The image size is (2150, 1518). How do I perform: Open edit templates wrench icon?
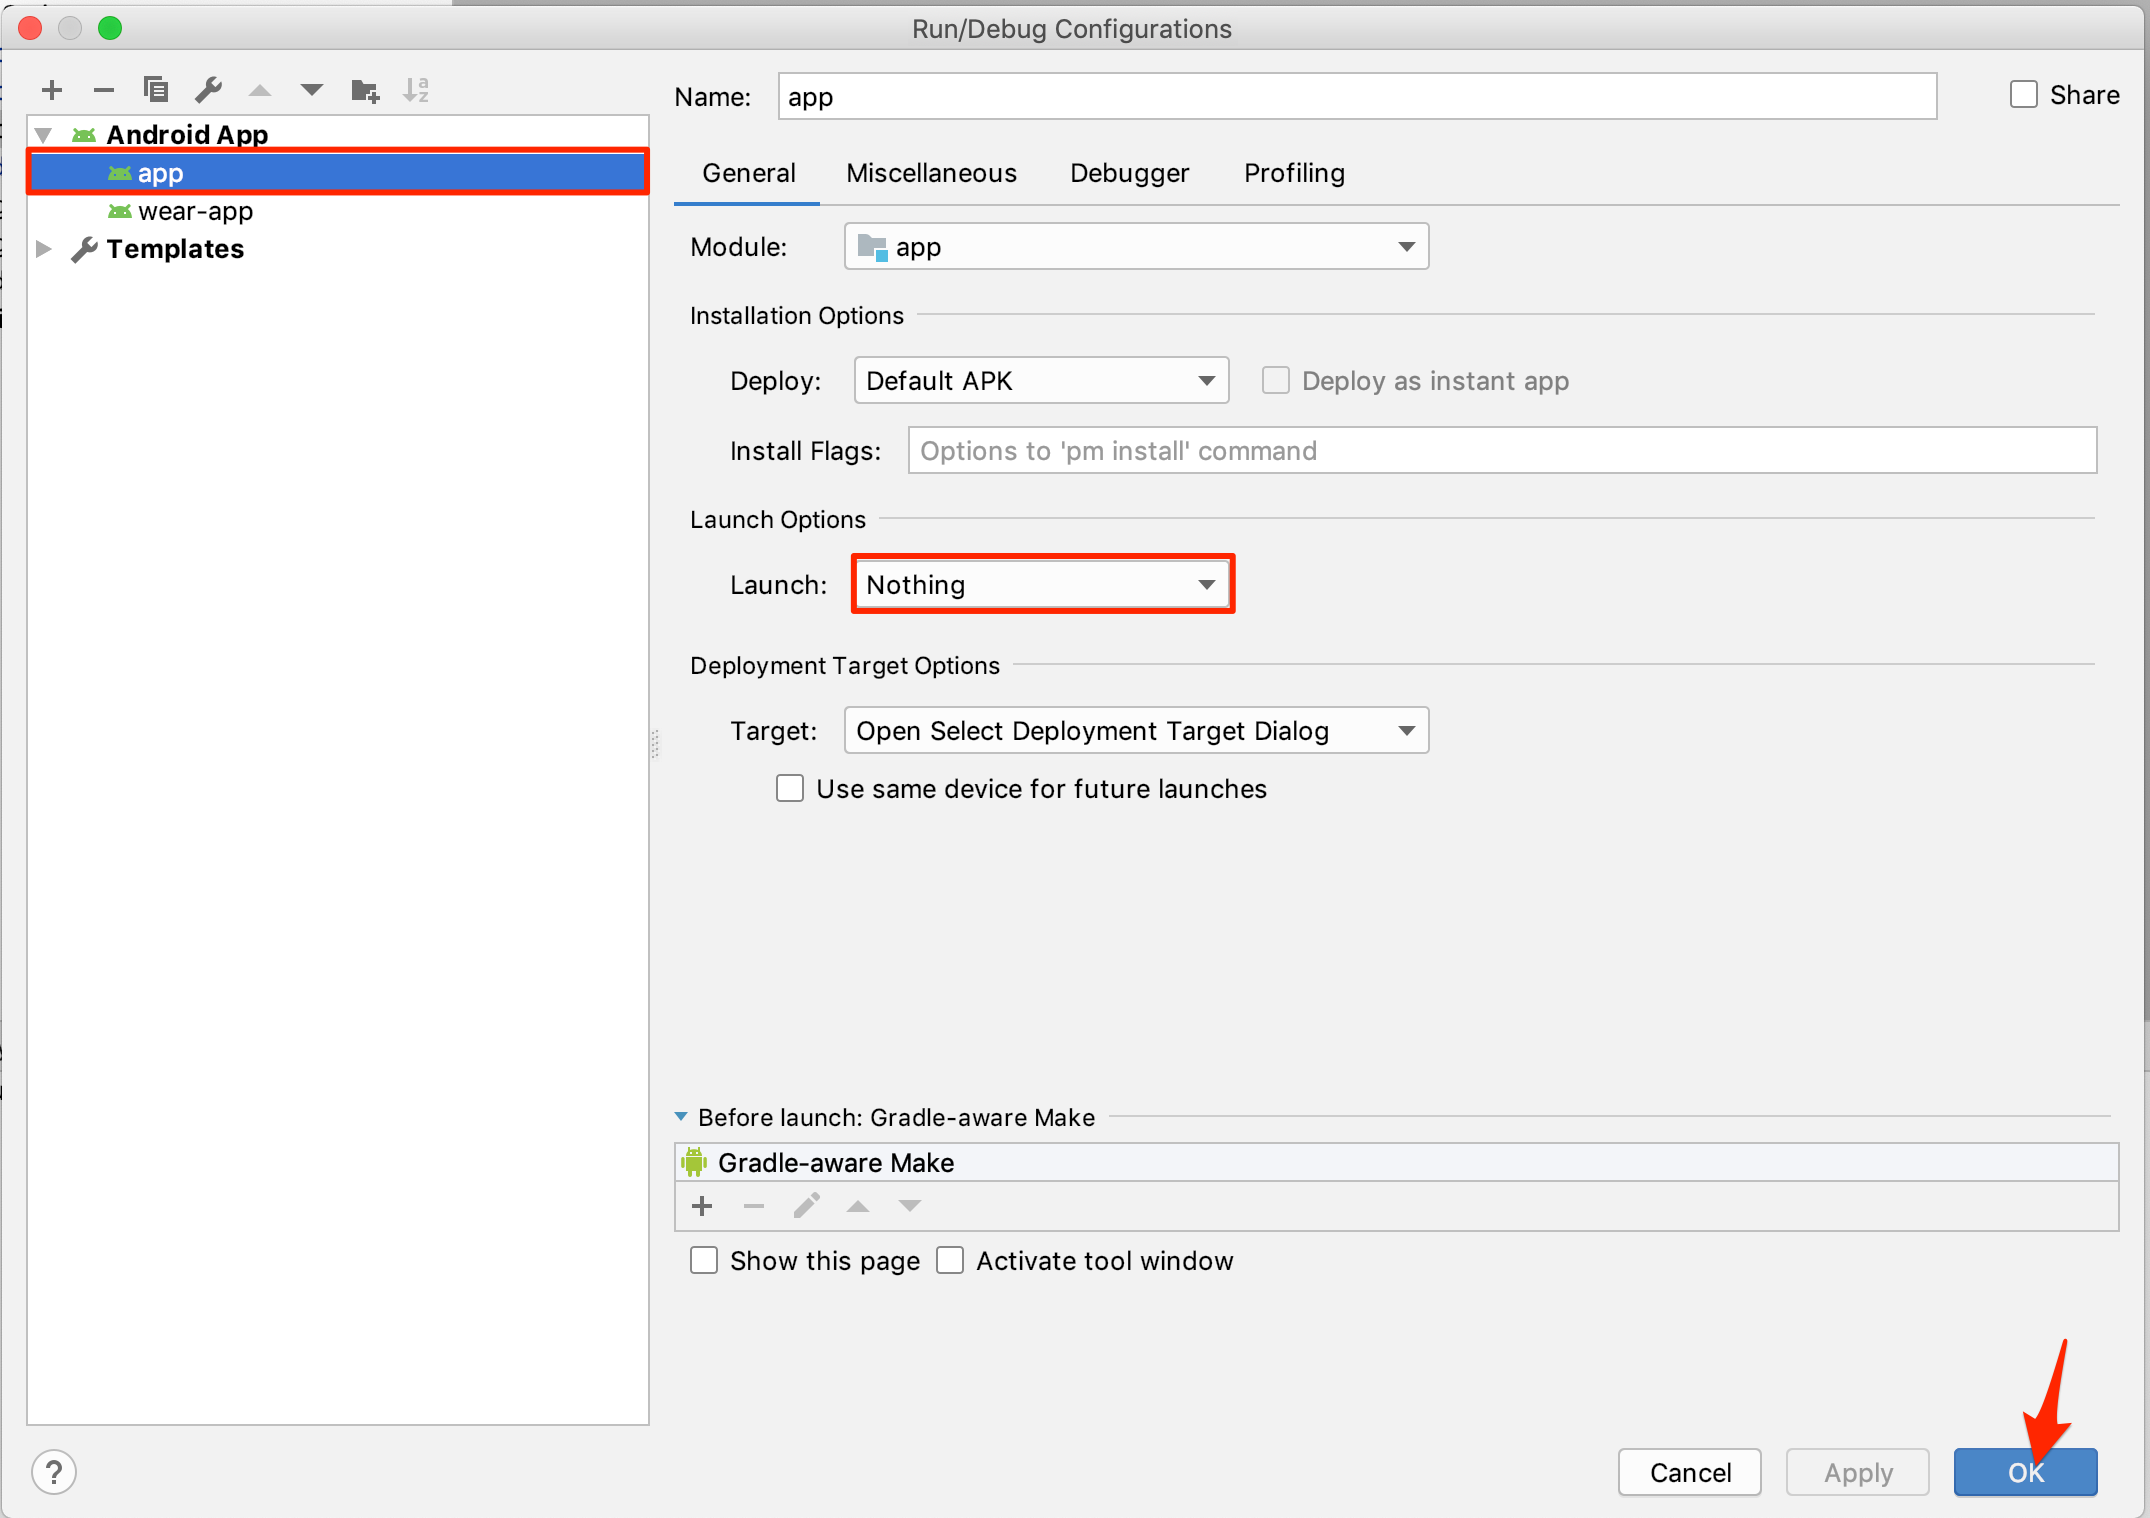pyautogui.click(x=208, y=90)
